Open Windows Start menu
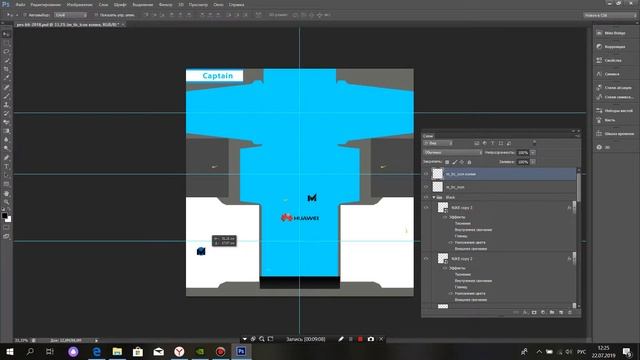Viewport: 640px width, 360px height. pos(10,351)
